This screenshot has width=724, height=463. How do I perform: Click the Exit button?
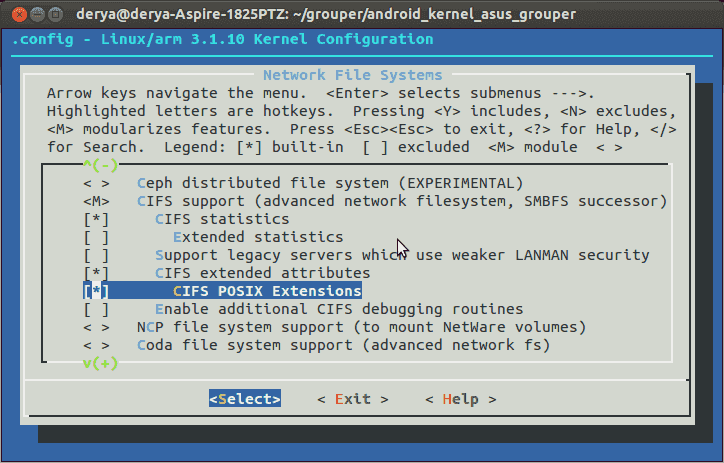tap(353, 399)
